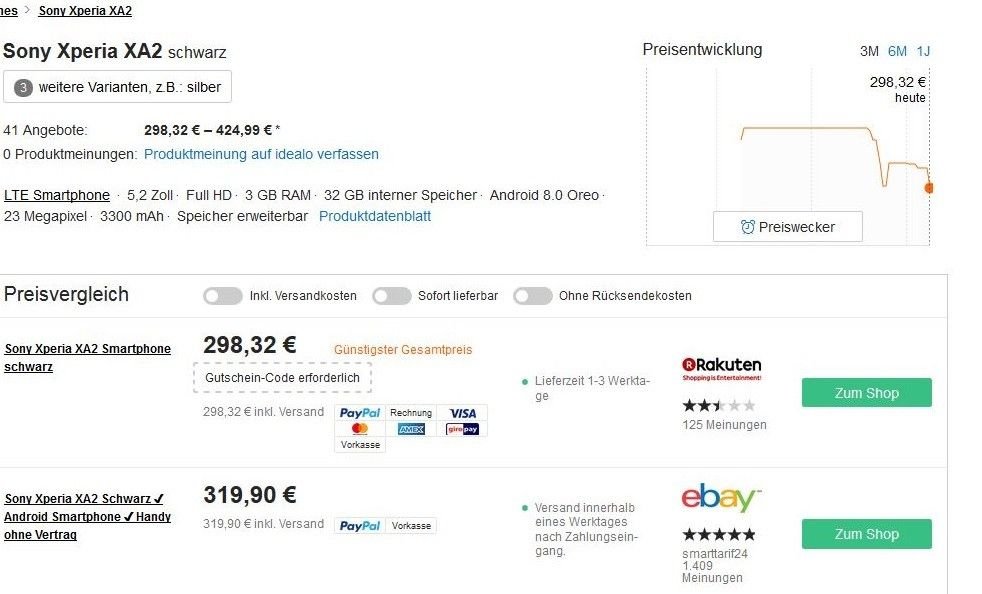This screenshot has height=594, width=982.
Task: Switch price chart to 6M
Action: coord(897,51)
